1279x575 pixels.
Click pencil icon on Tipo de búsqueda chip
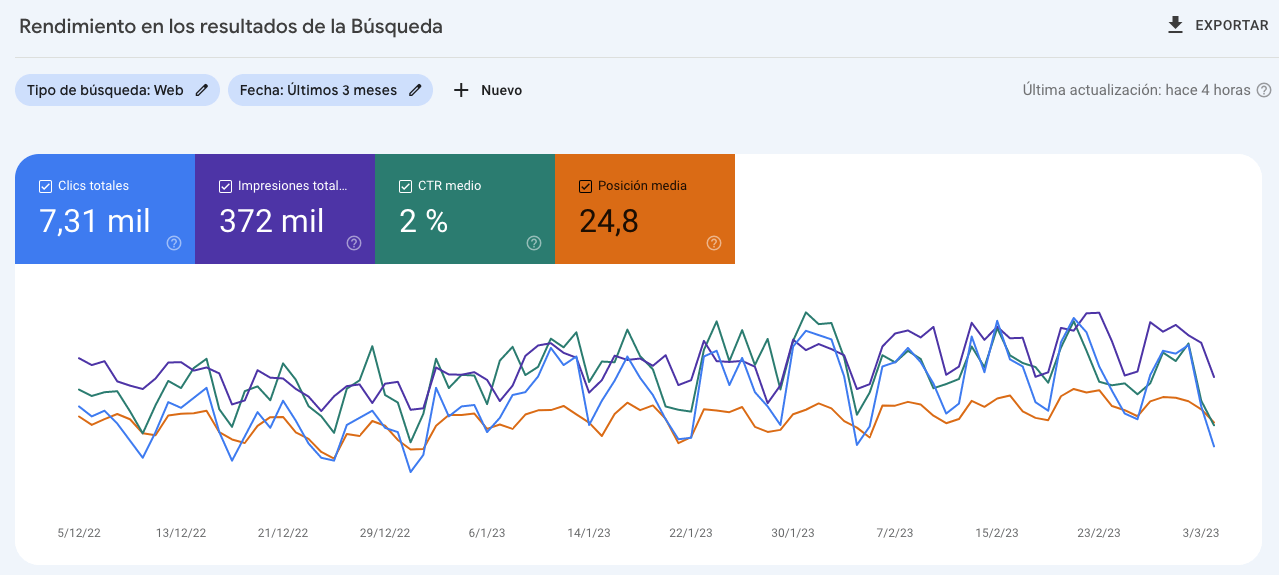202,90
